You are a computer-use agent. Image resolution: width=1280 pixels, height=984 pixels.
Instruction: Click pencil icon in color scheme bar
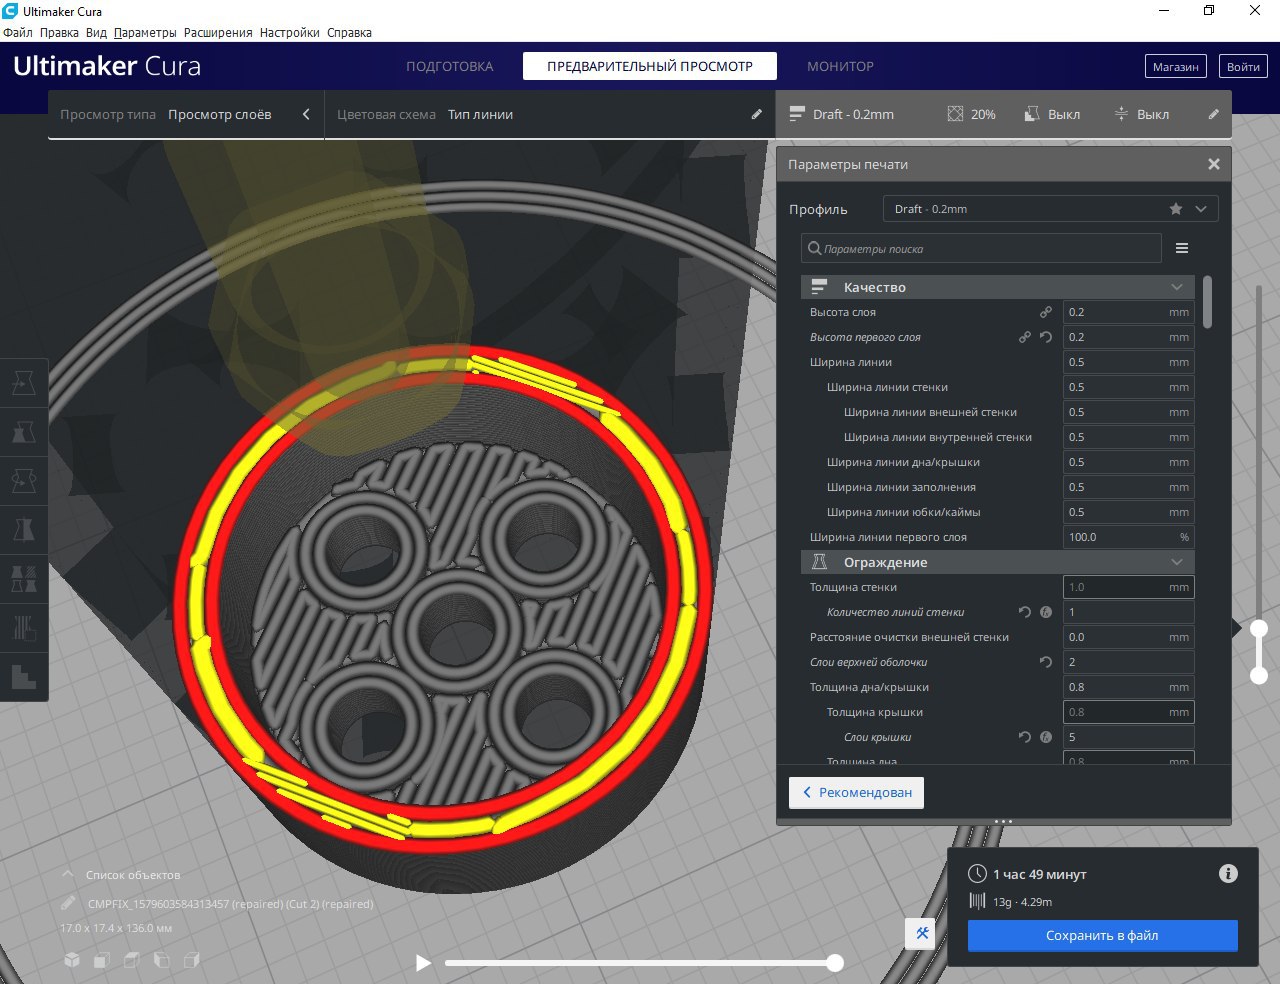tap(757, 114)
